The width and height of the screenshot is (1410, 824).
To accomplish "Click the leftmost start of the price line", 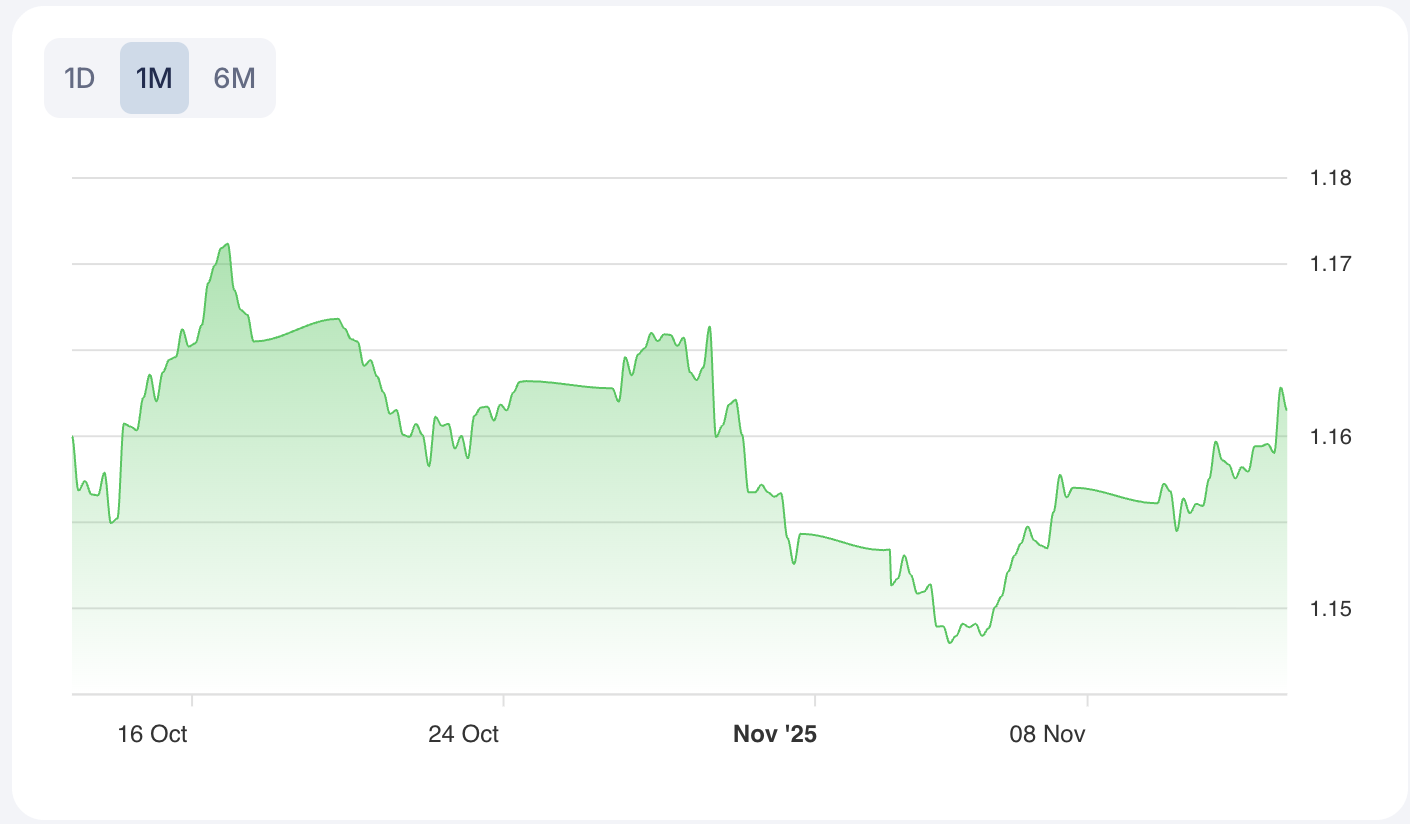I will point(73,437).
